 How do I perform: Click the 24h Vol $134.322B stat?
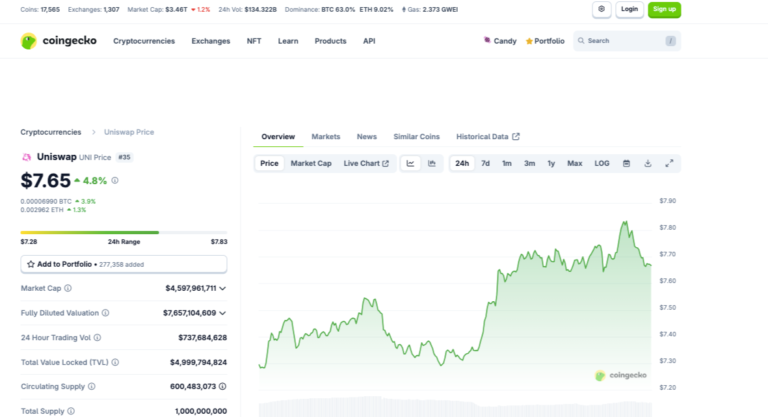[247, 9]
